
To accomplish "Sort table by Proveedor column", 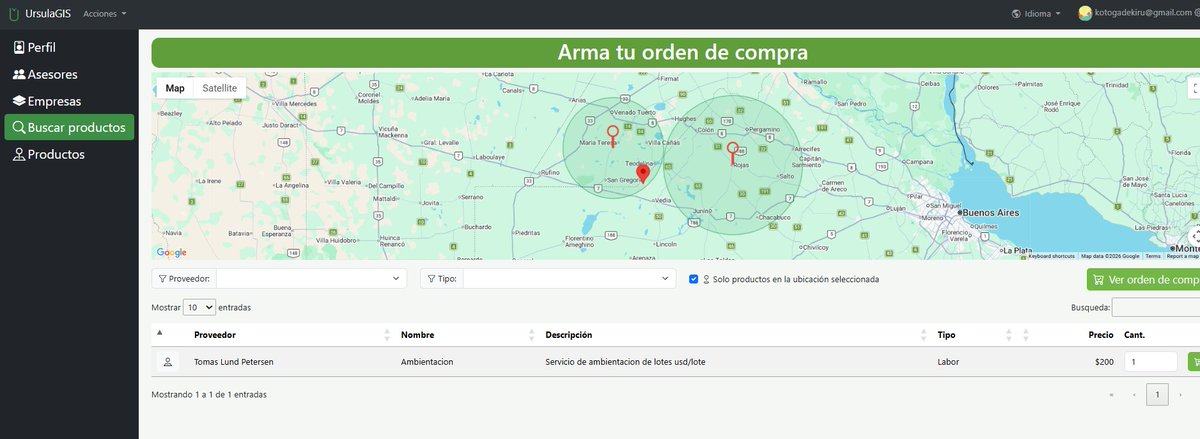I will 290,335.
